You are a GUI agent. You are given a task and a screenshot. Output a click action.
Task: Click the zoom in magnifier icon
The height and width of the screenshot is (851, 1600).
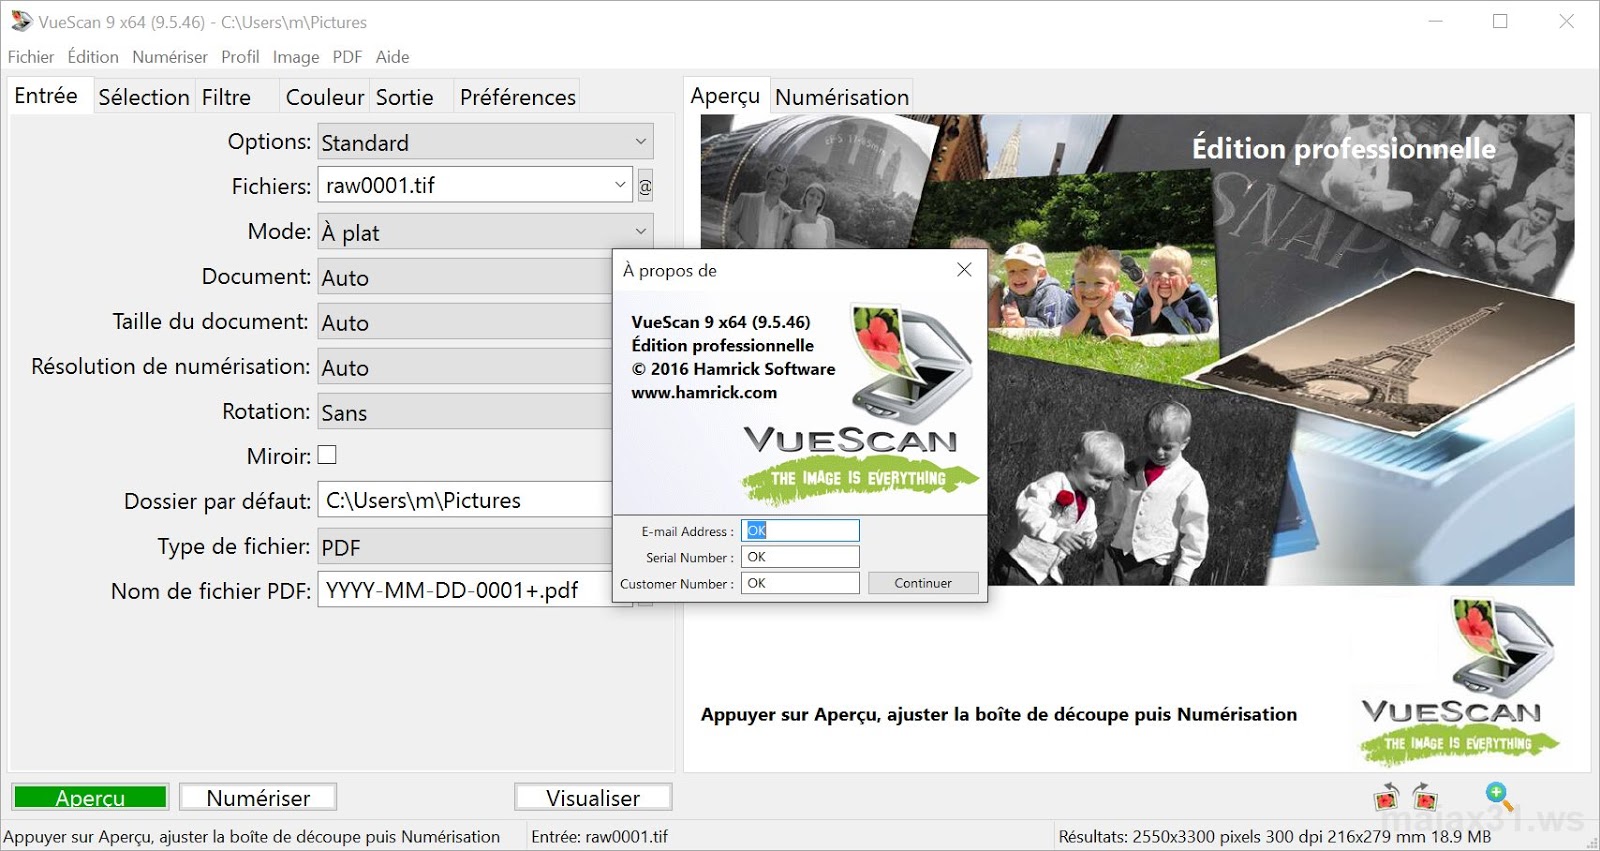[x=1498, y=797]
